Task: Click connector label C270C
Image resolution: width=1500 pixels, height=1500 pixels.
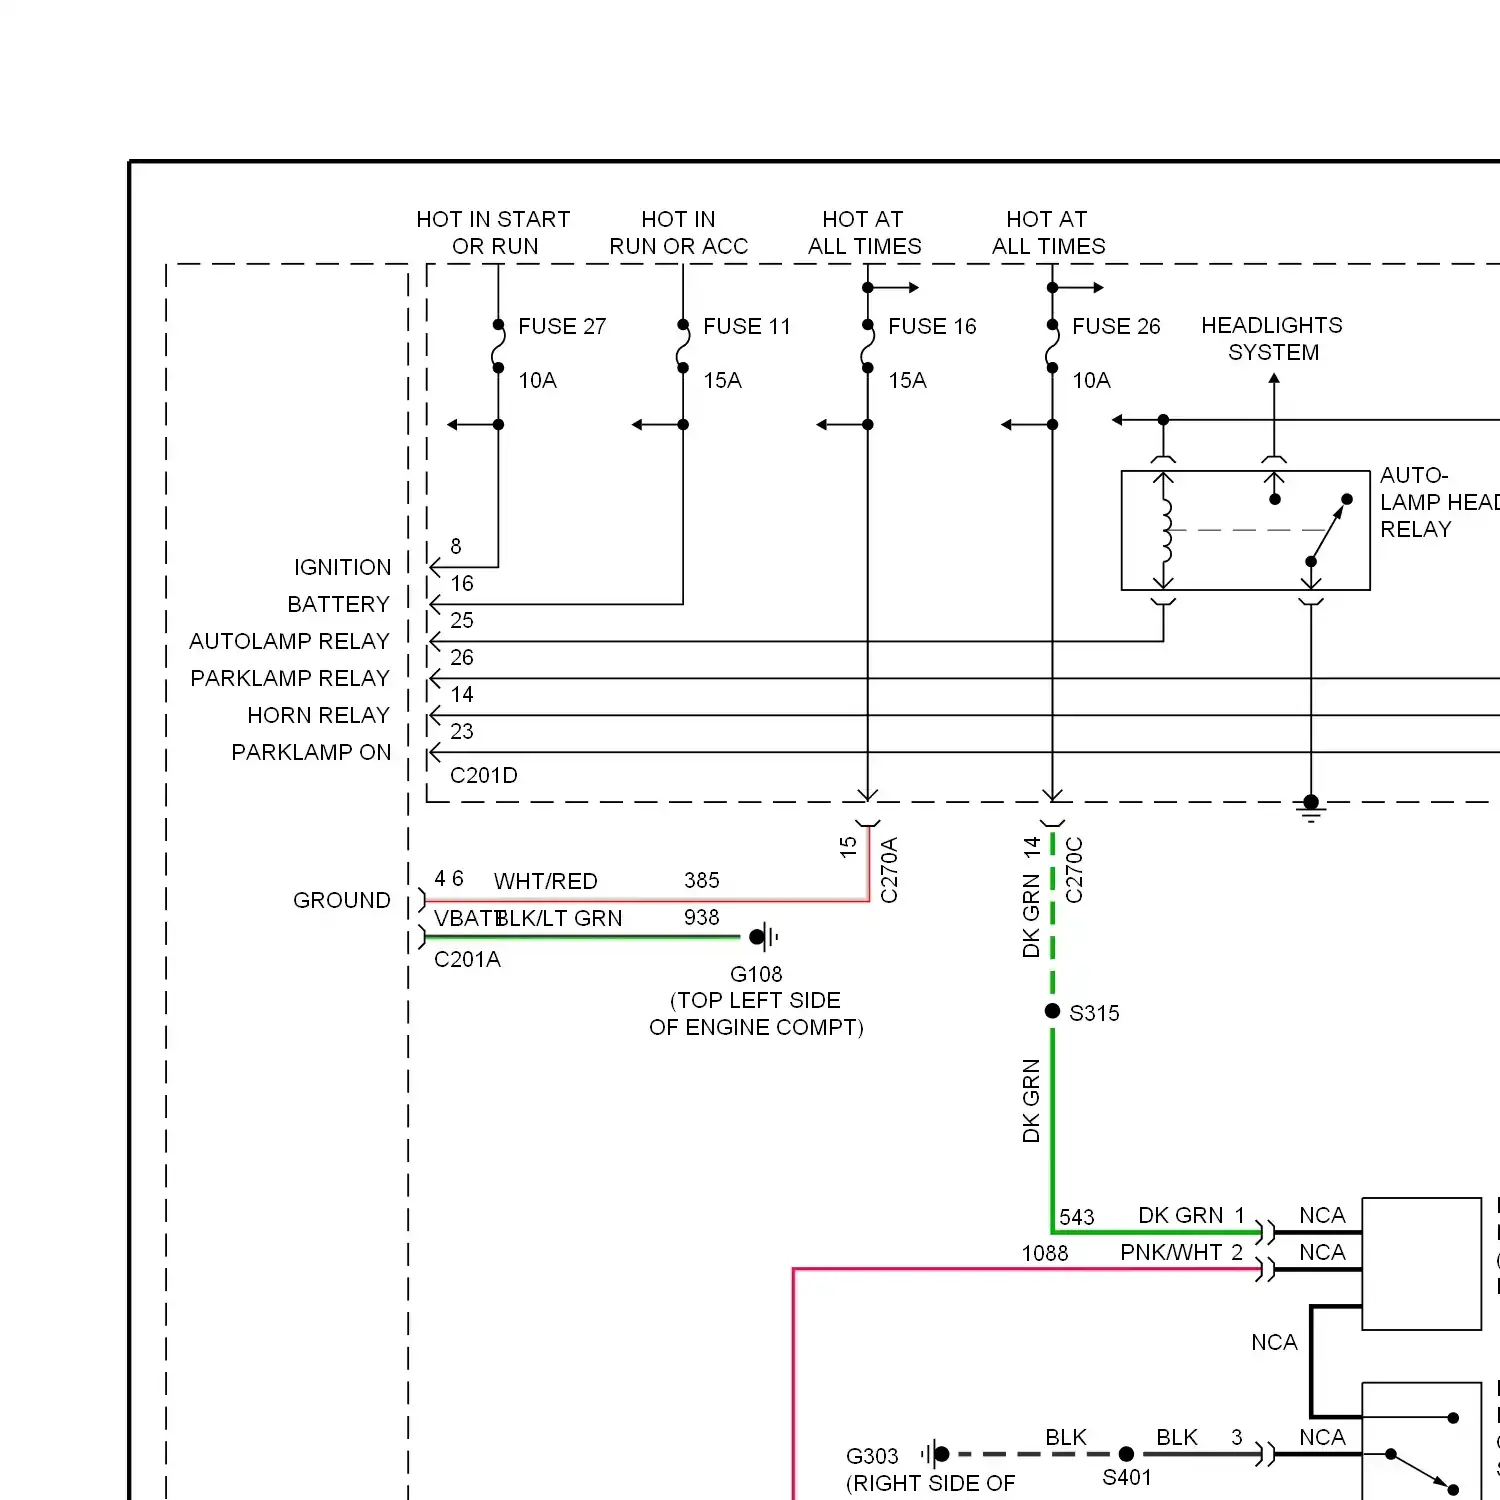Action: (x=1075, y=870)
